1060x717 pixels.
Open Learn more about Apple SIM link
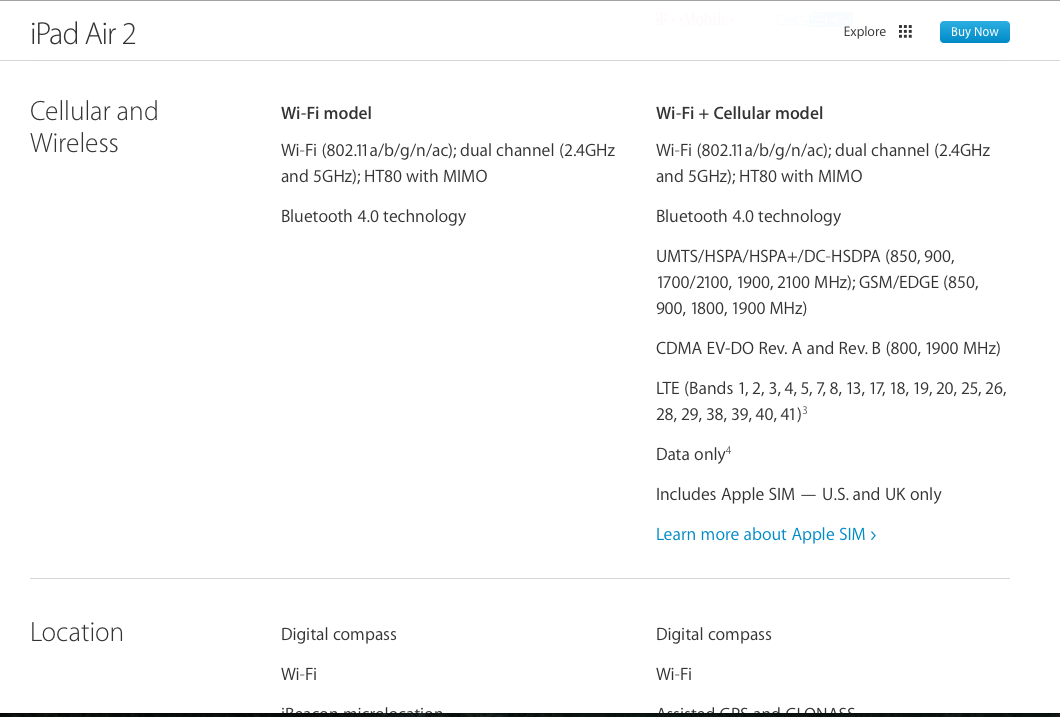click(766, 535)
